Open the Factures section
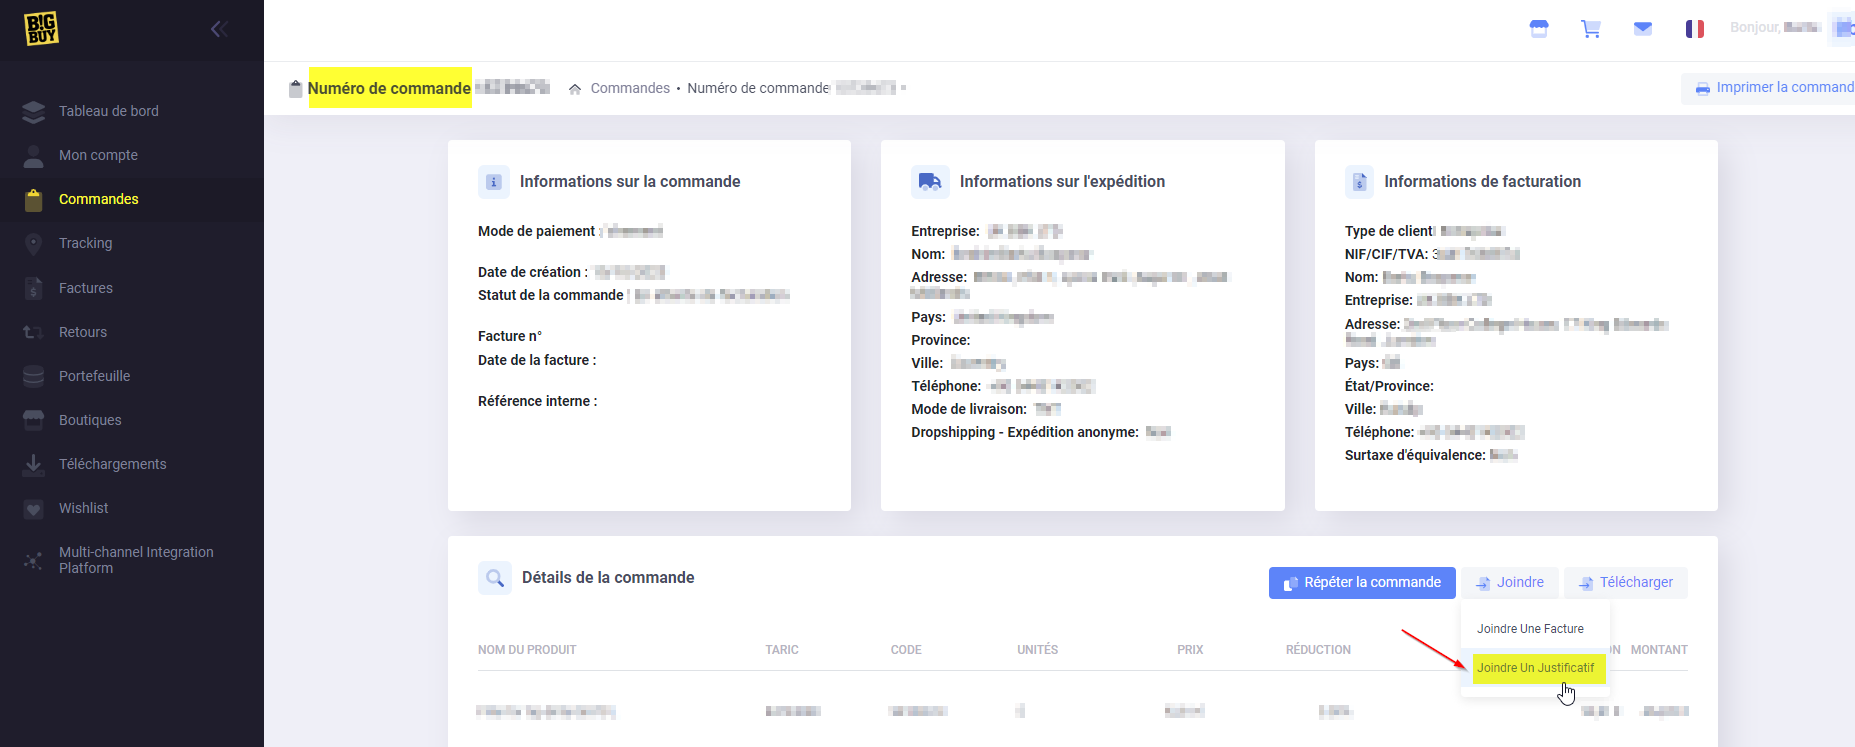The height and width of the screenshot is (747, 1855). (x=85, y=288)
